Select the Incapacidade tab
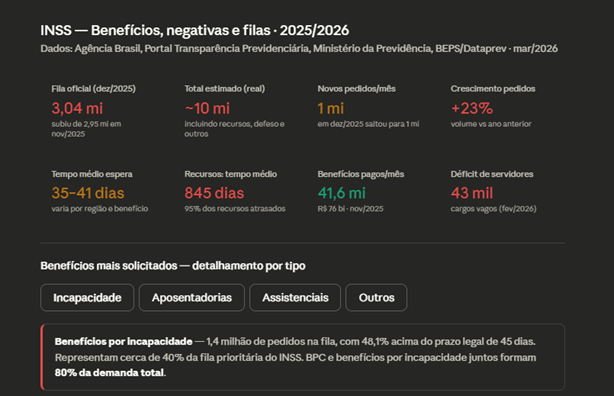614x396 pixels. [x=87, y=298]
